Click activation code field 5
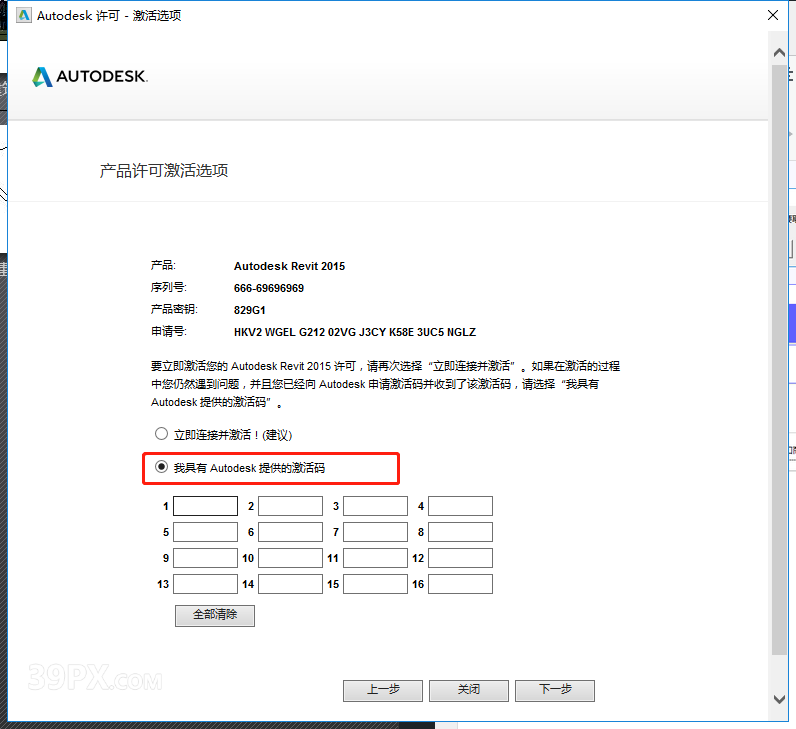 [x=205, y=532]
